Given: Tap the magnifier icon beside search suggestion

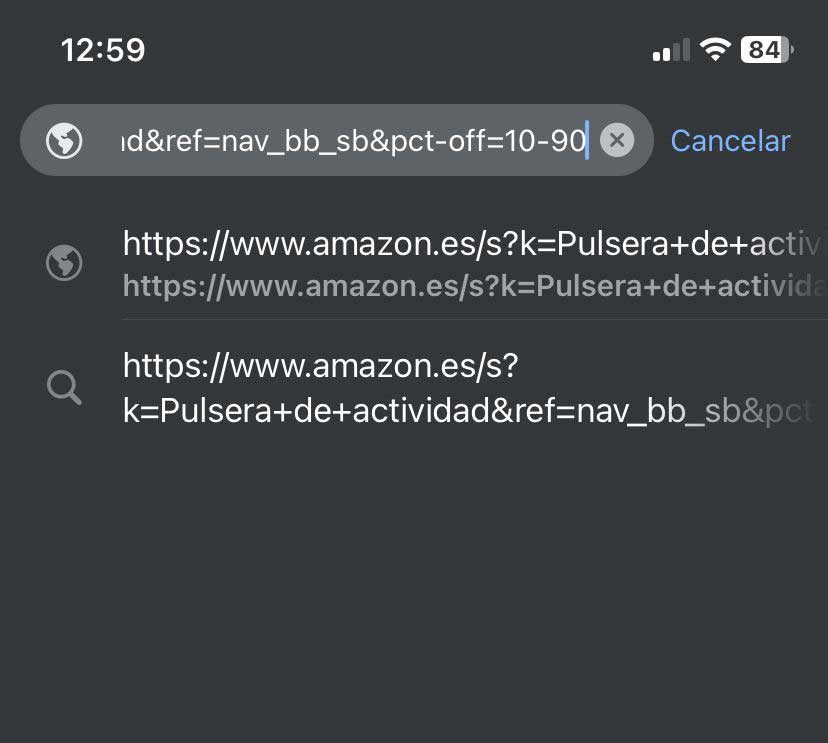Looking at the screenshot, I should [64, 387].
